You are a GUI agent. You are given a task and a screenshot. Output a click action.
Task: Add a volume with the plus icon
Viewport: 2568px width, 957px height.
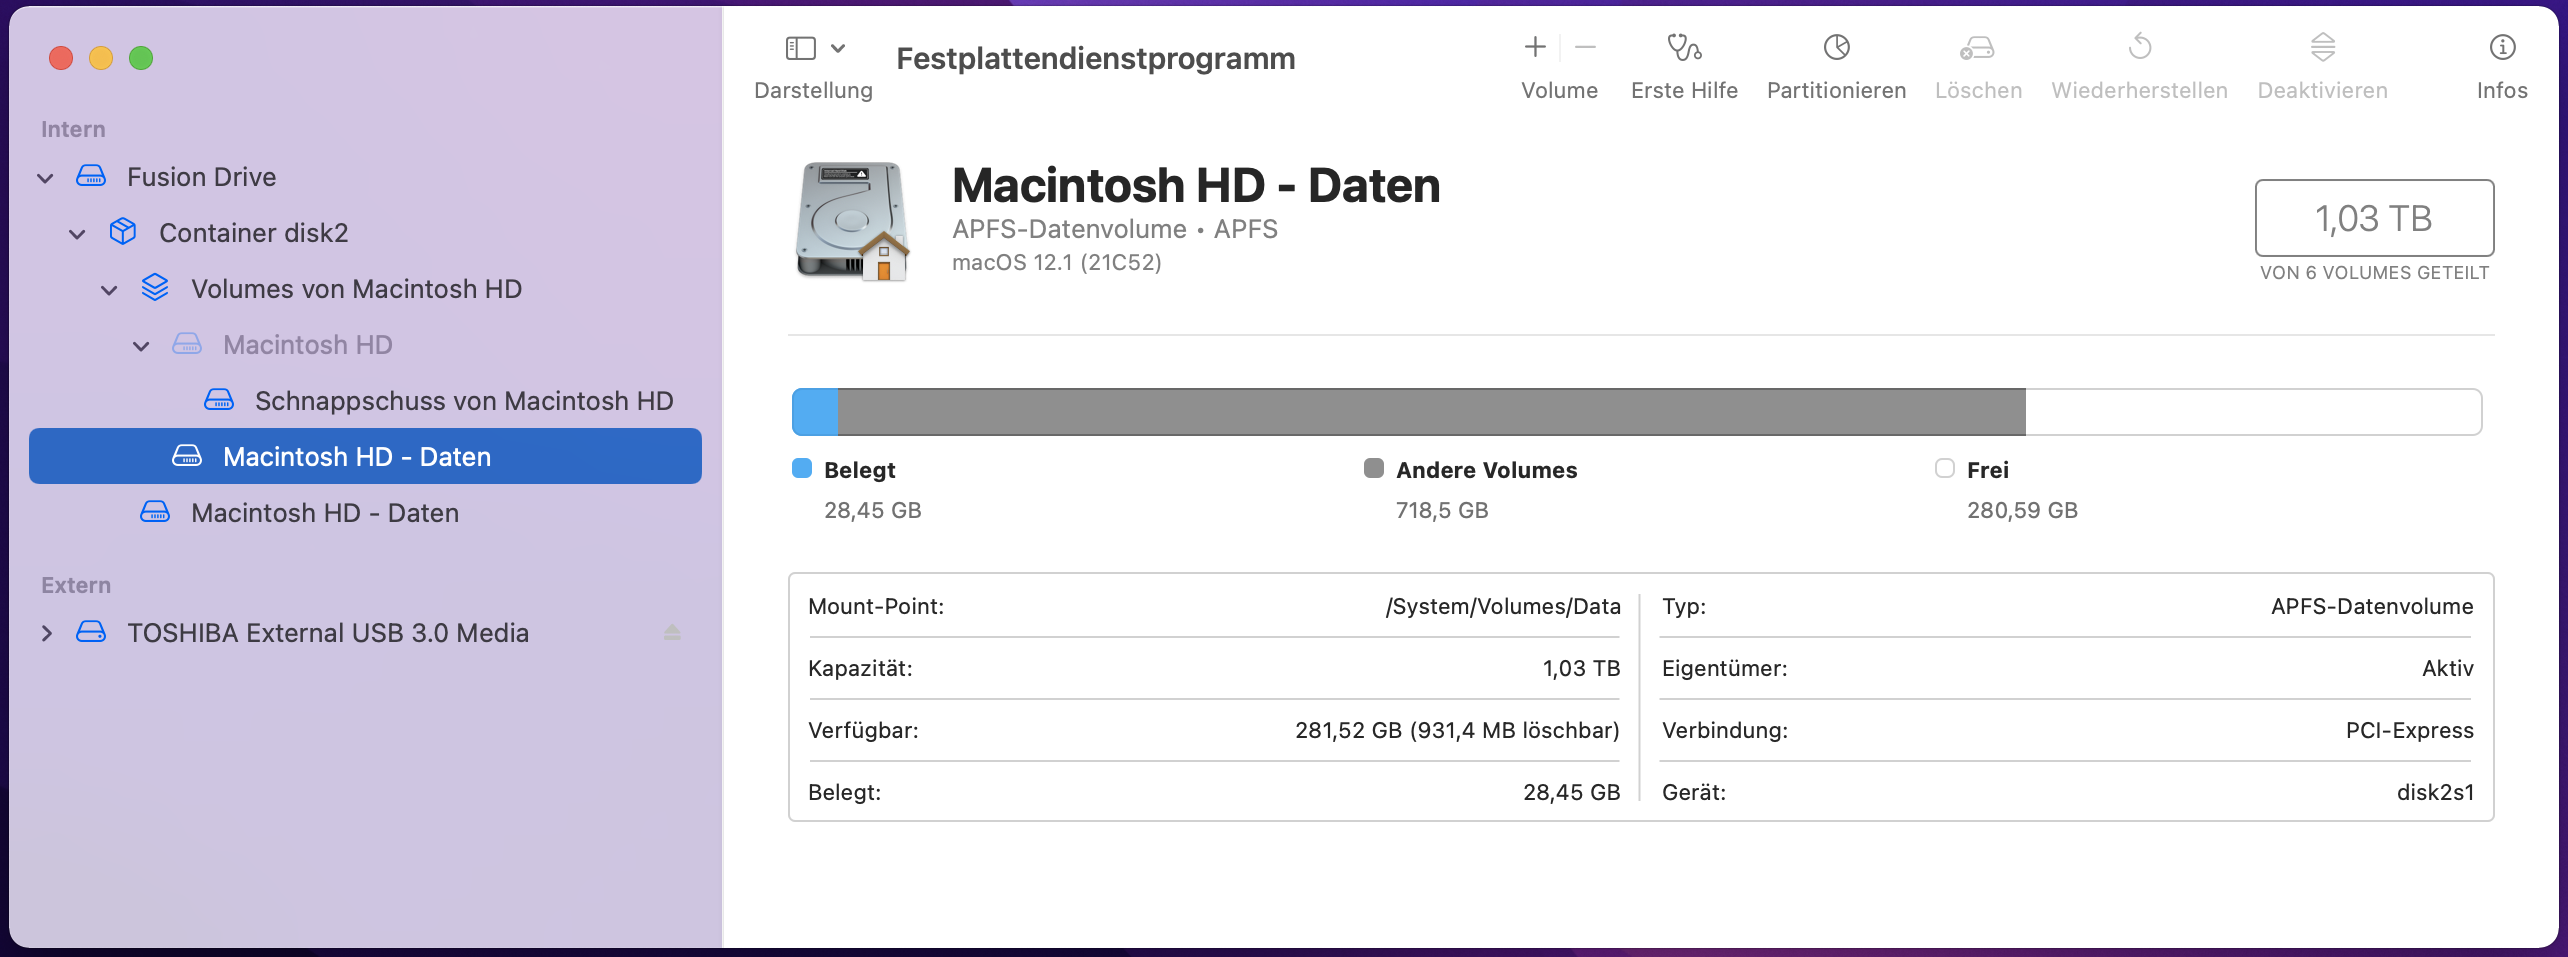(x=1535, y=47)
